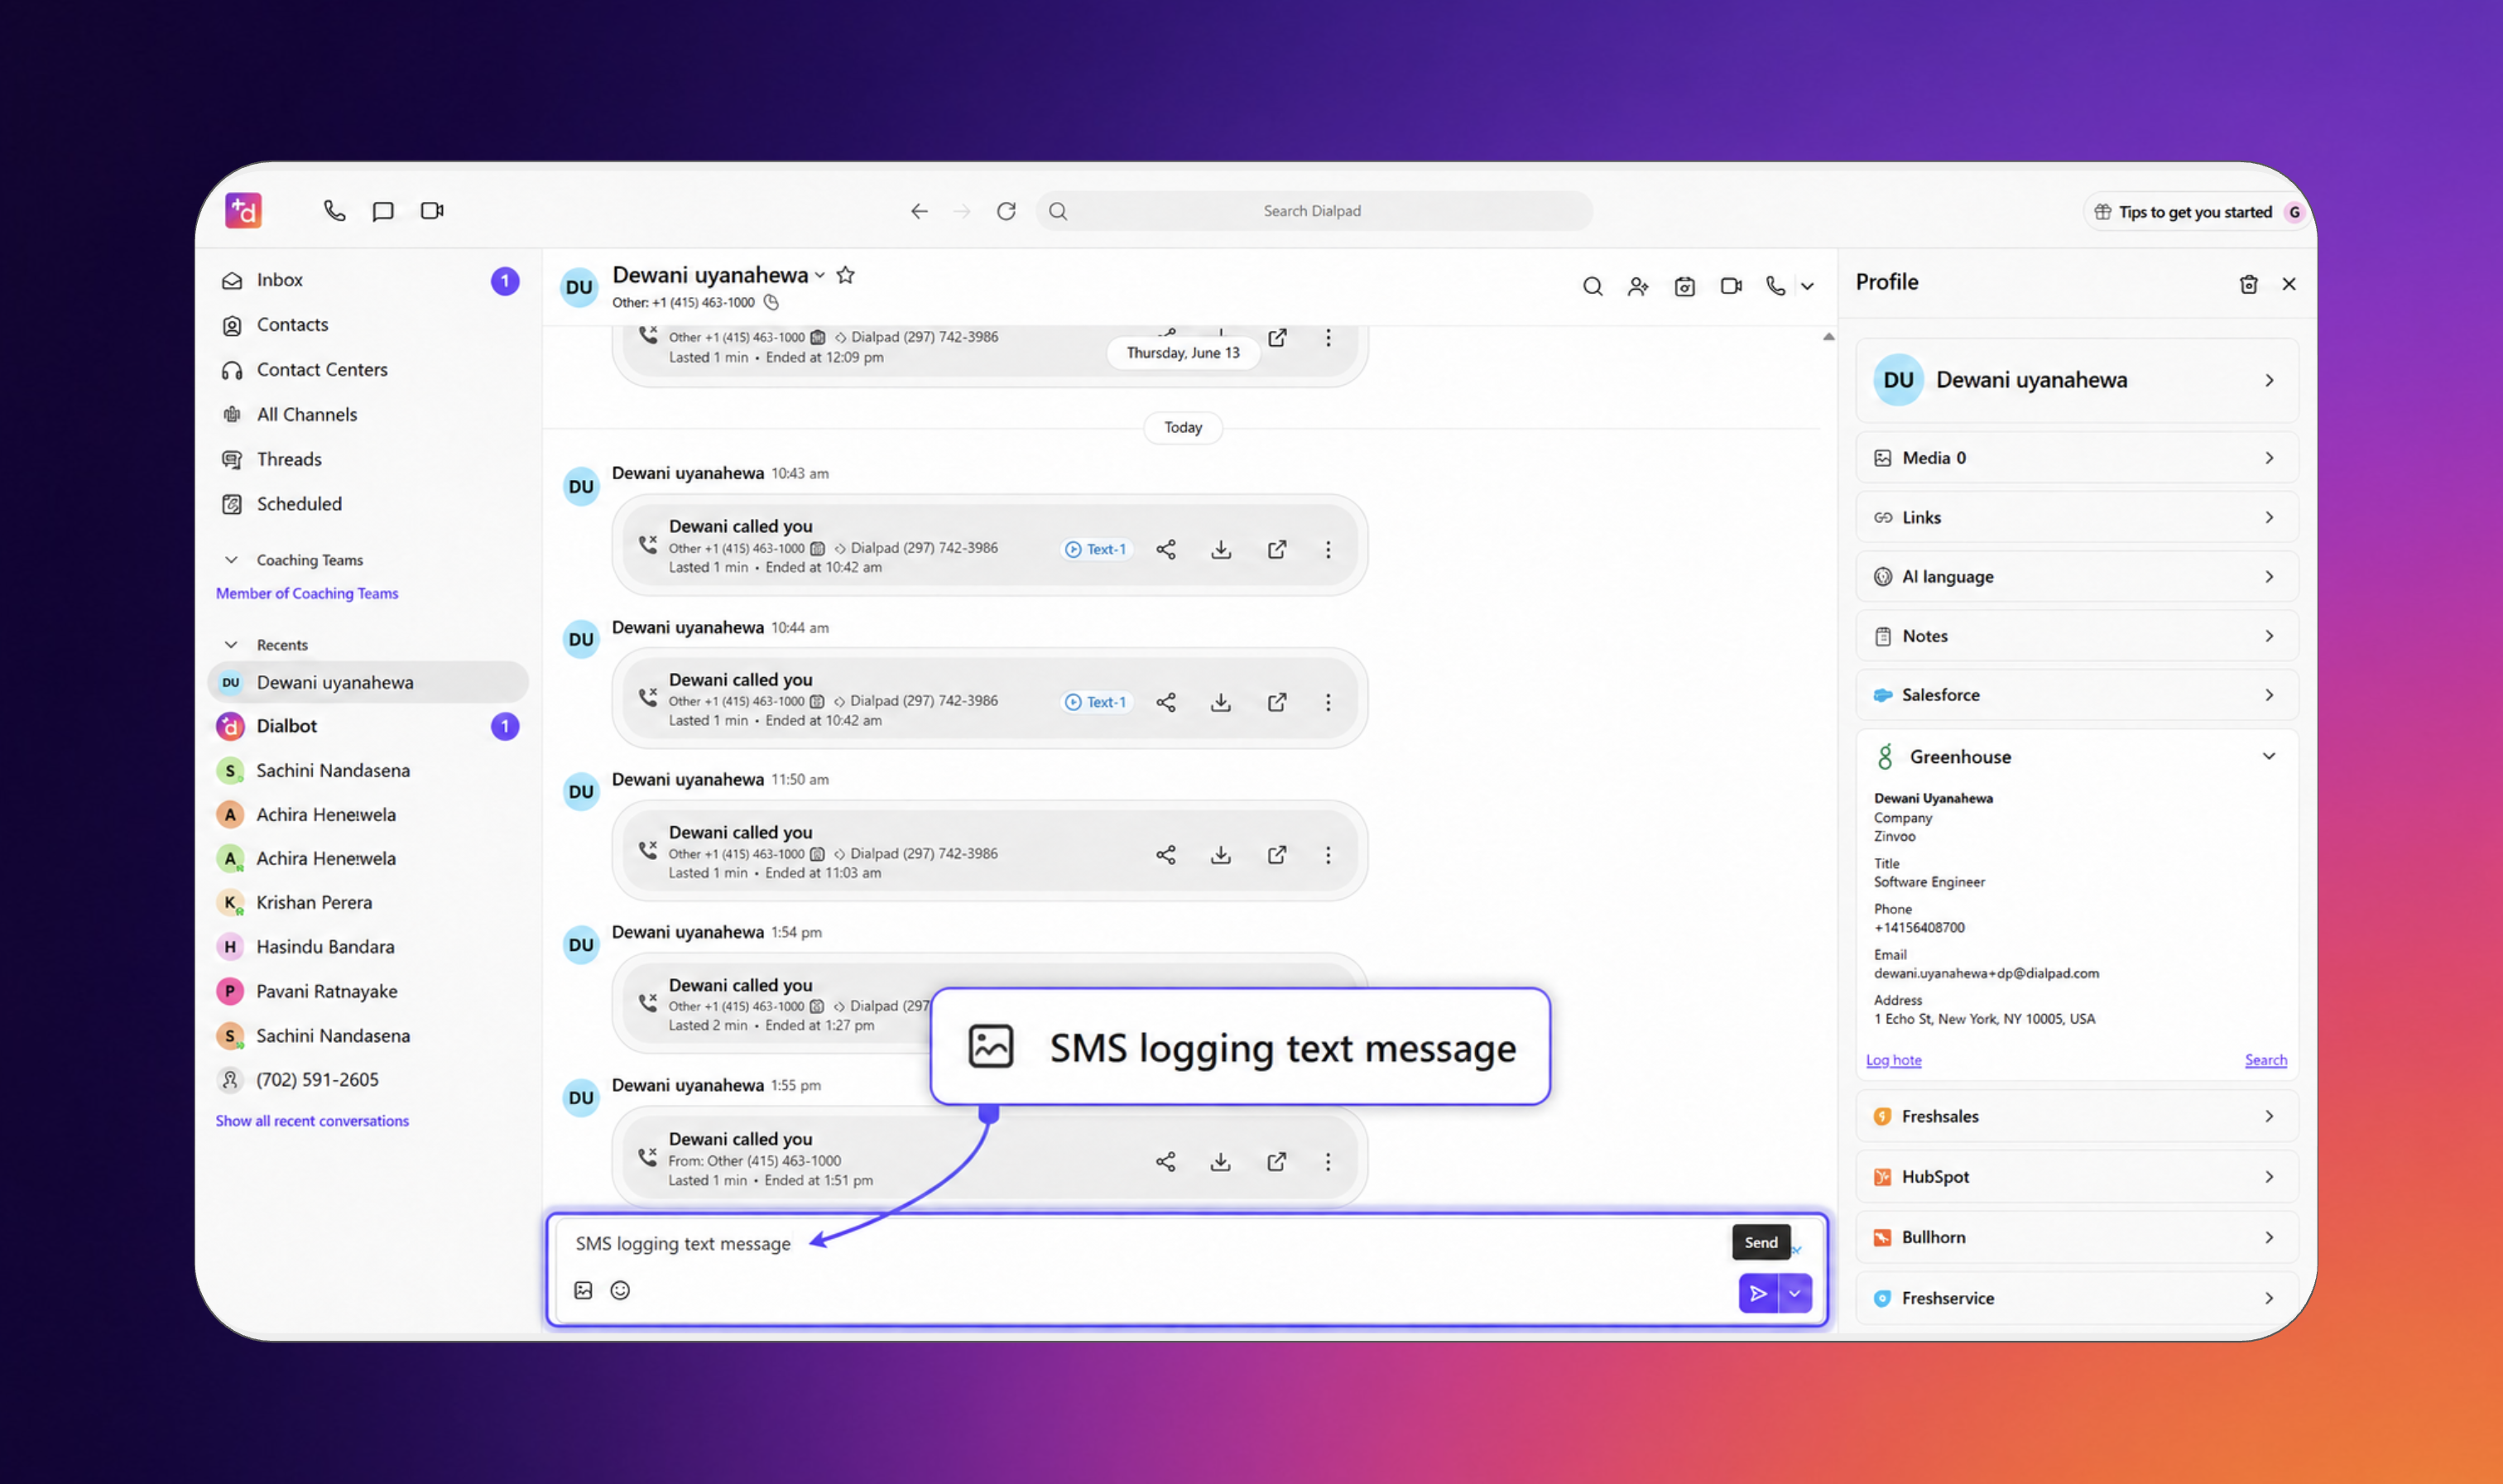Start video call from conversation header

click(1731, 286)
